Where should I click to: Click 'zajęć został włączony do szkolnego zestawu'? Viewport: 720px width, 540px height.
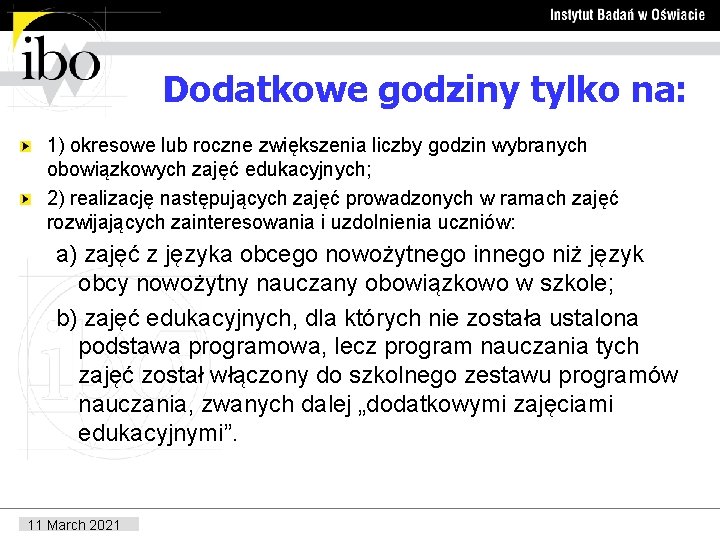click(378, 376)
